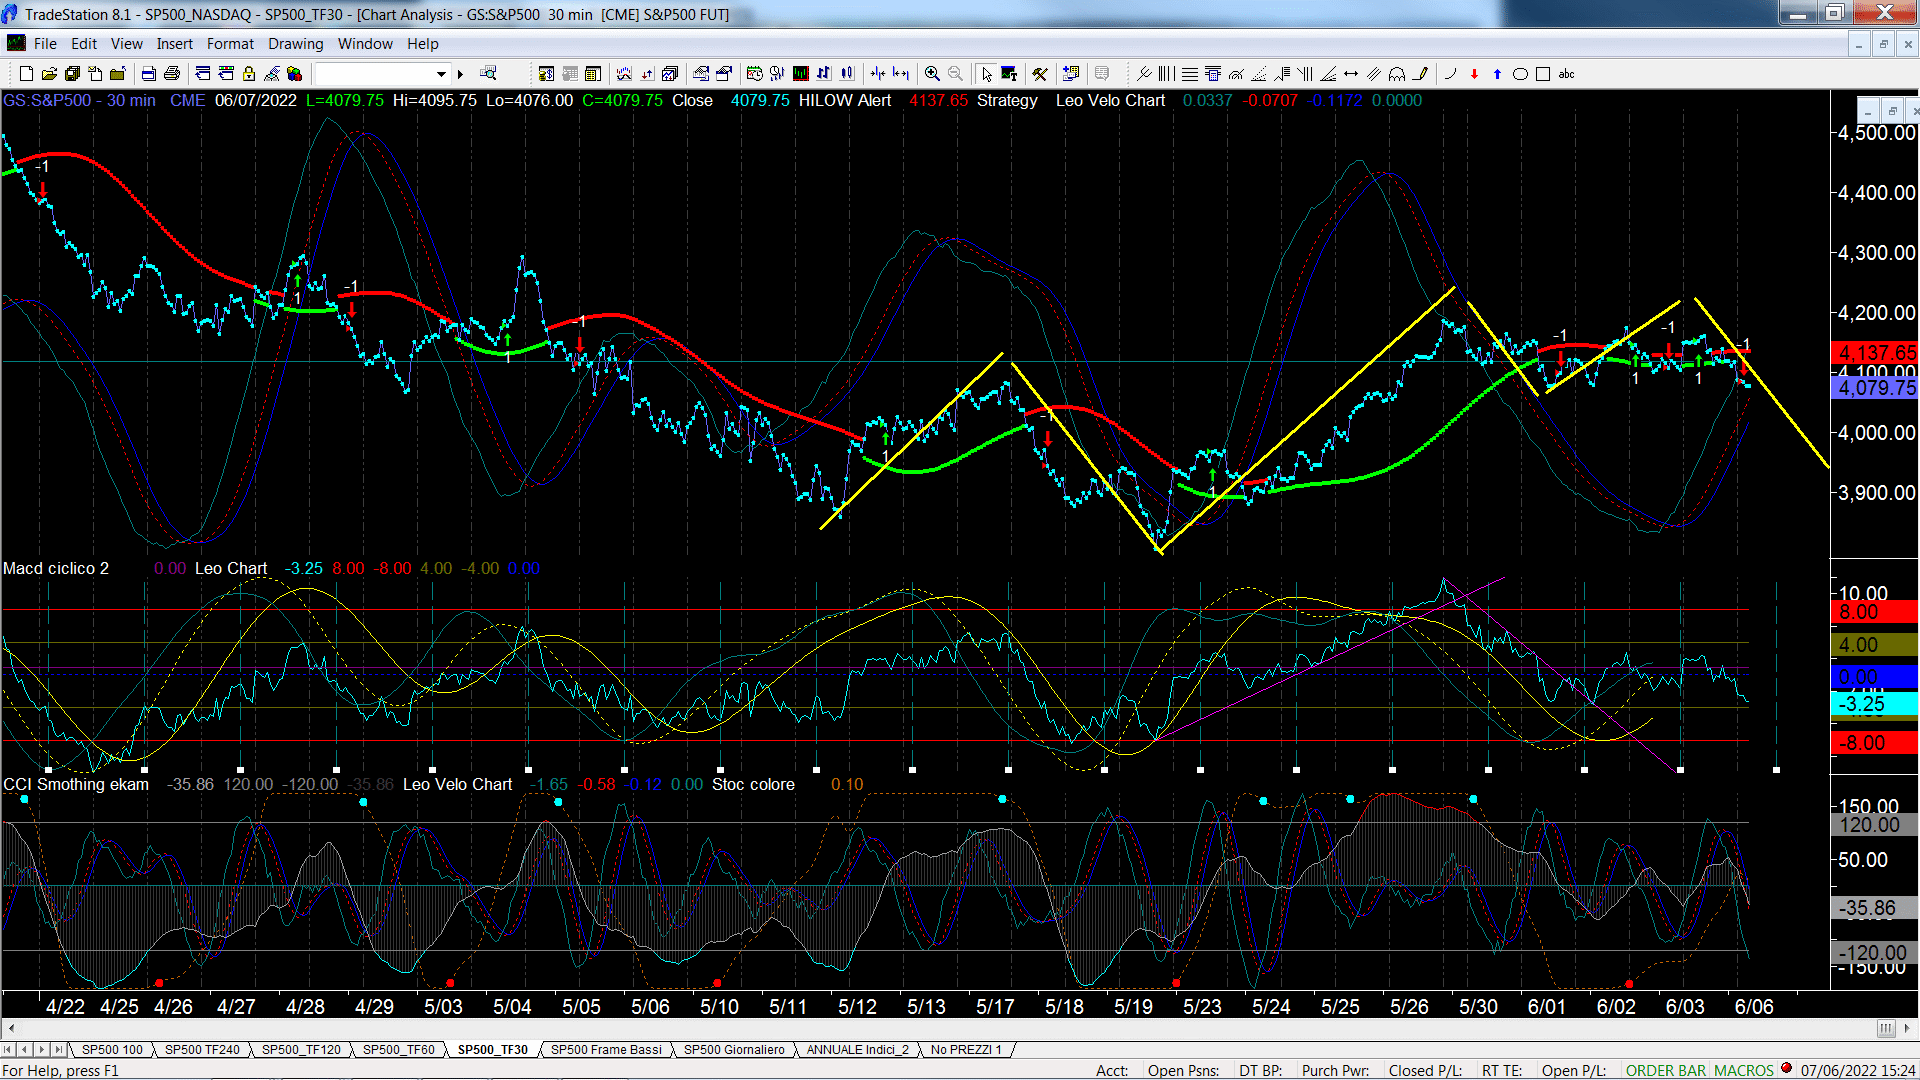Open the symbol combo box dropdown arrow
The height and width of the screenshot is (1080, 1920).
coord(441,74)
